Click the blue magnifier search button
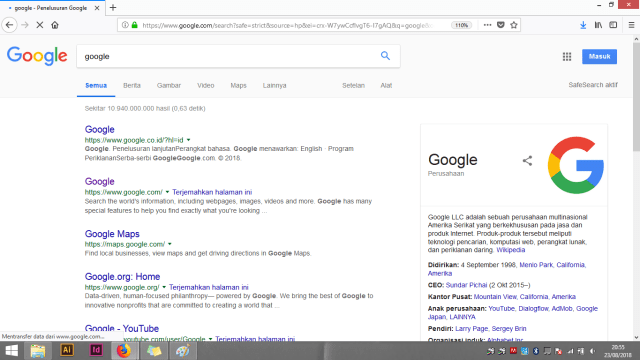 point(385,56)
